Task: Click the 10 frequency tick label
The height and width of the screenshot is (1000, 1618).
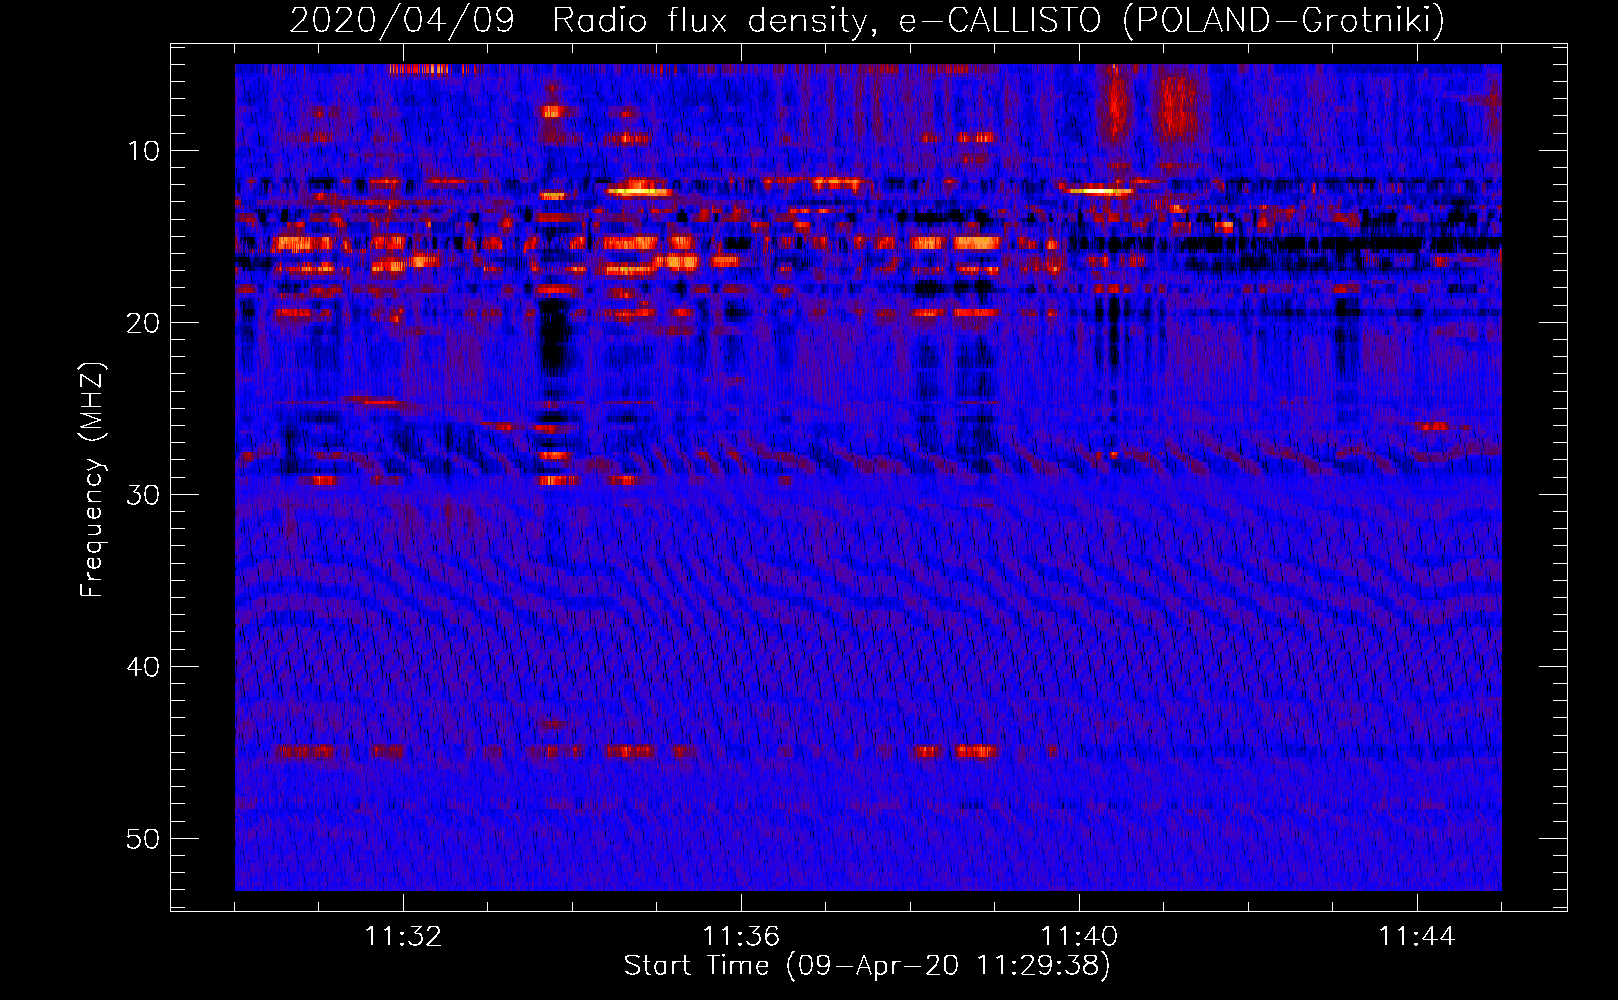Action: click(143, 151)
